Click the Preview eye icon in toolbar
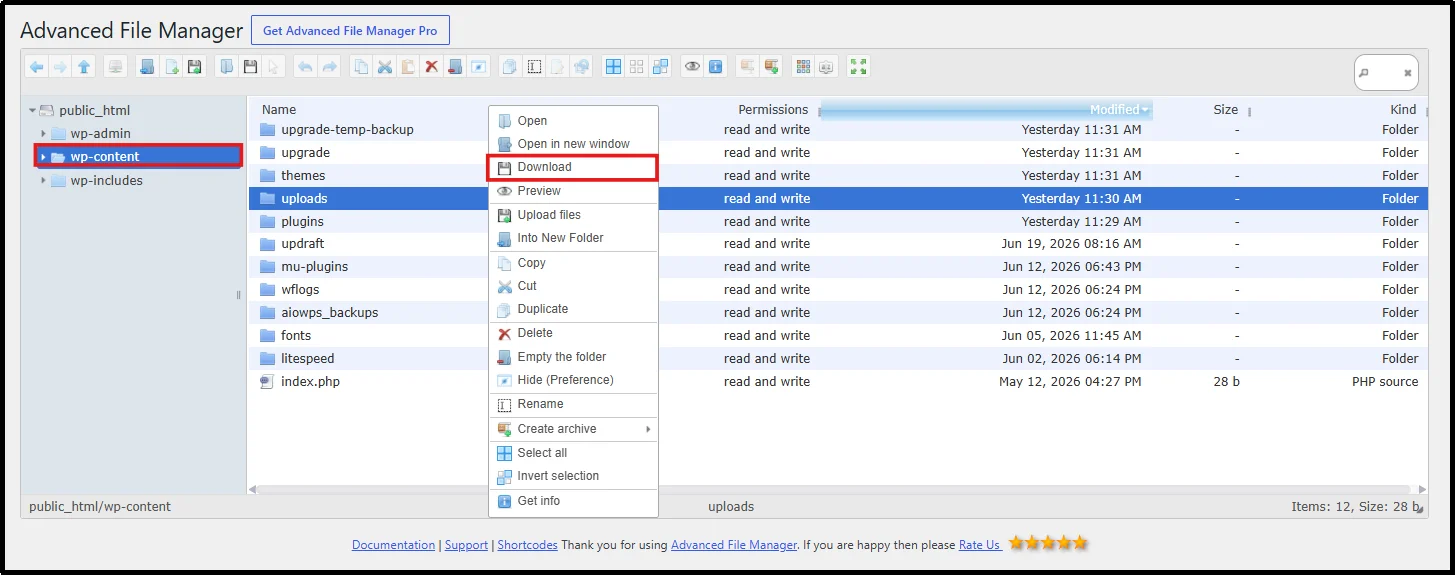Image resolution: width=1455 pixels, height=576 pixels. (692, 67)
